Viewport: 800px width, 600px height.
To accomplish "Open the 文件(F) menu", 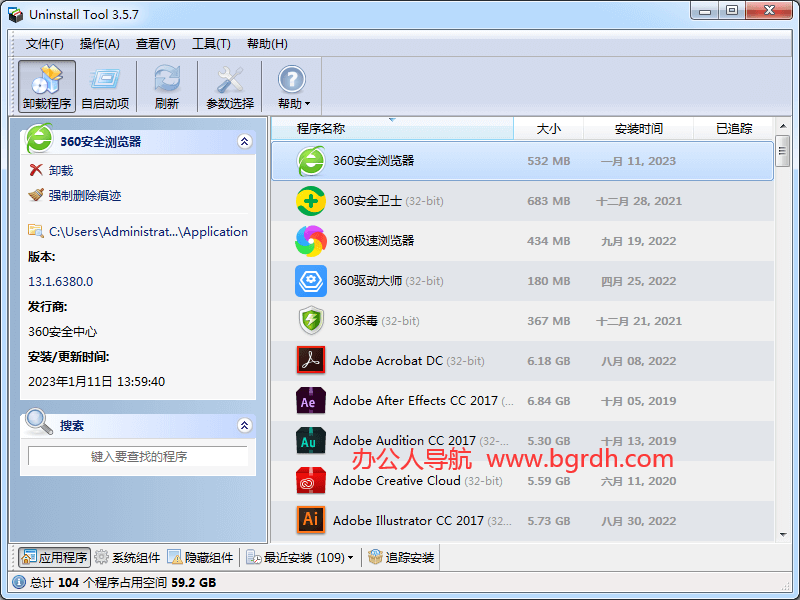I will click(45, 44).
